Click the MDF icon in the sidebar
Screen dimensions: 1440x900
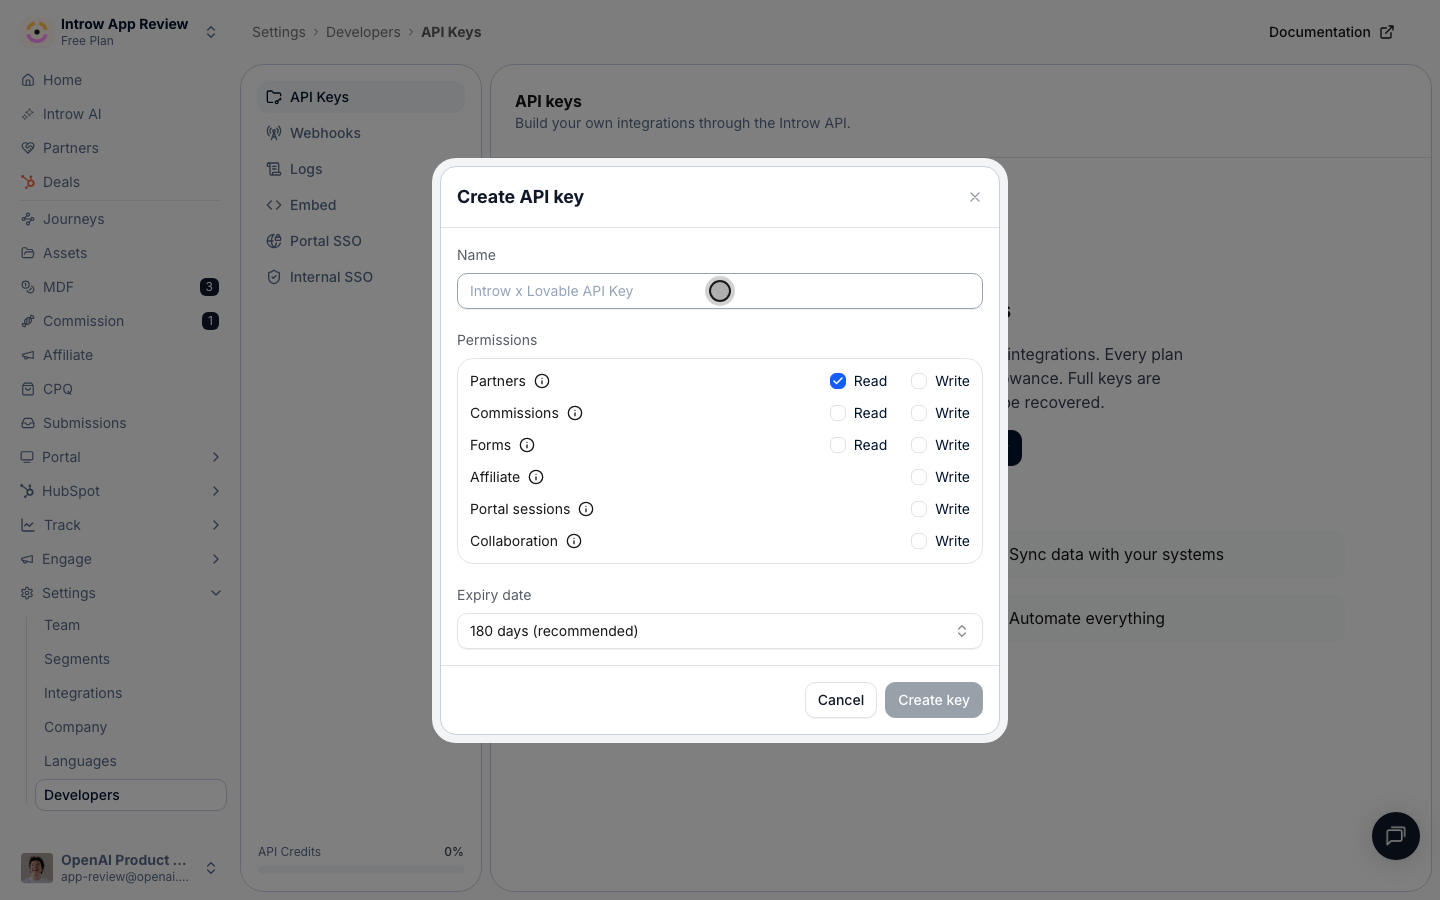(x=28, y=287)
